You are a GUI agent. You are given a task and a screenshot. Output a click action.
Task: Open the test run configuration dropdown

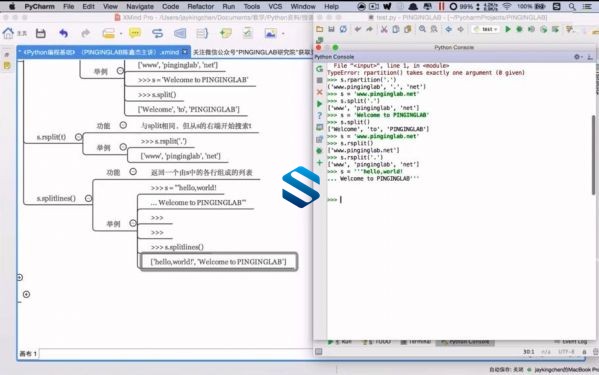point(486,29)
